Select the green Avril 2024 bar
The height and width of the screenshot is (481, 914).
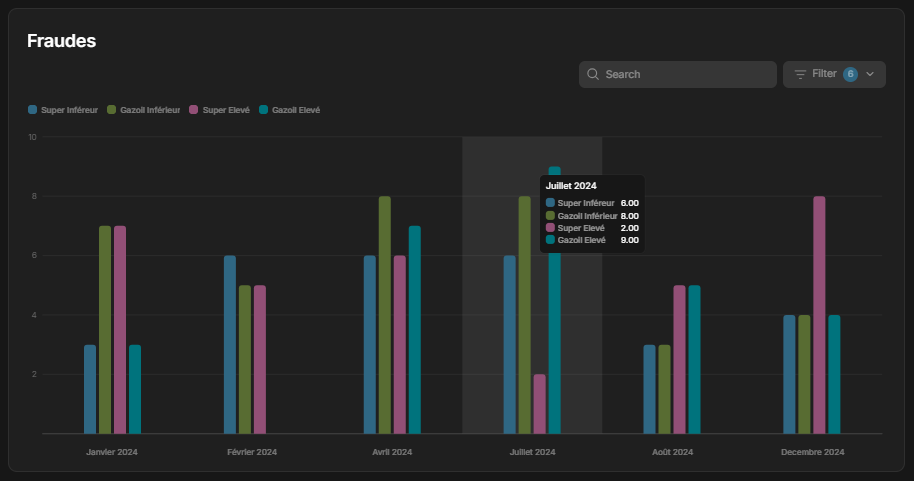[385, 315]
